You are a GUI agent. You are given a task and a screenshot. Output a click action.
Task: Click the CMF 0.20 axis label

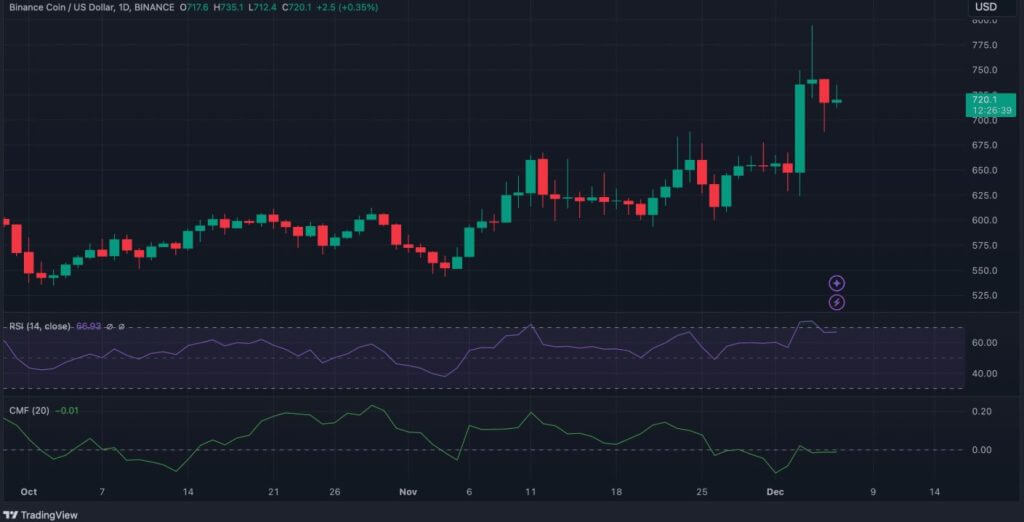click(984, 411)
